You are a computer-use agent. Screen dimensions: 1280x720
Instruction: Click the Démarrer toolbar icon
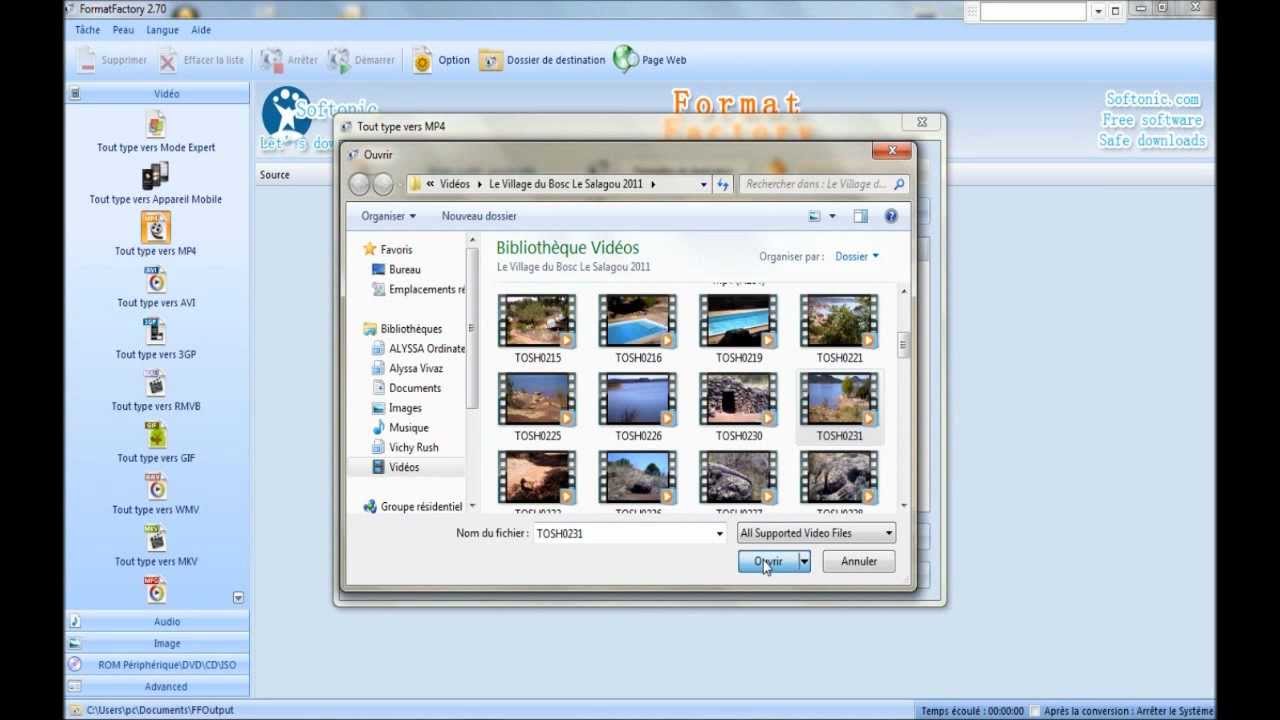[339, 60]
